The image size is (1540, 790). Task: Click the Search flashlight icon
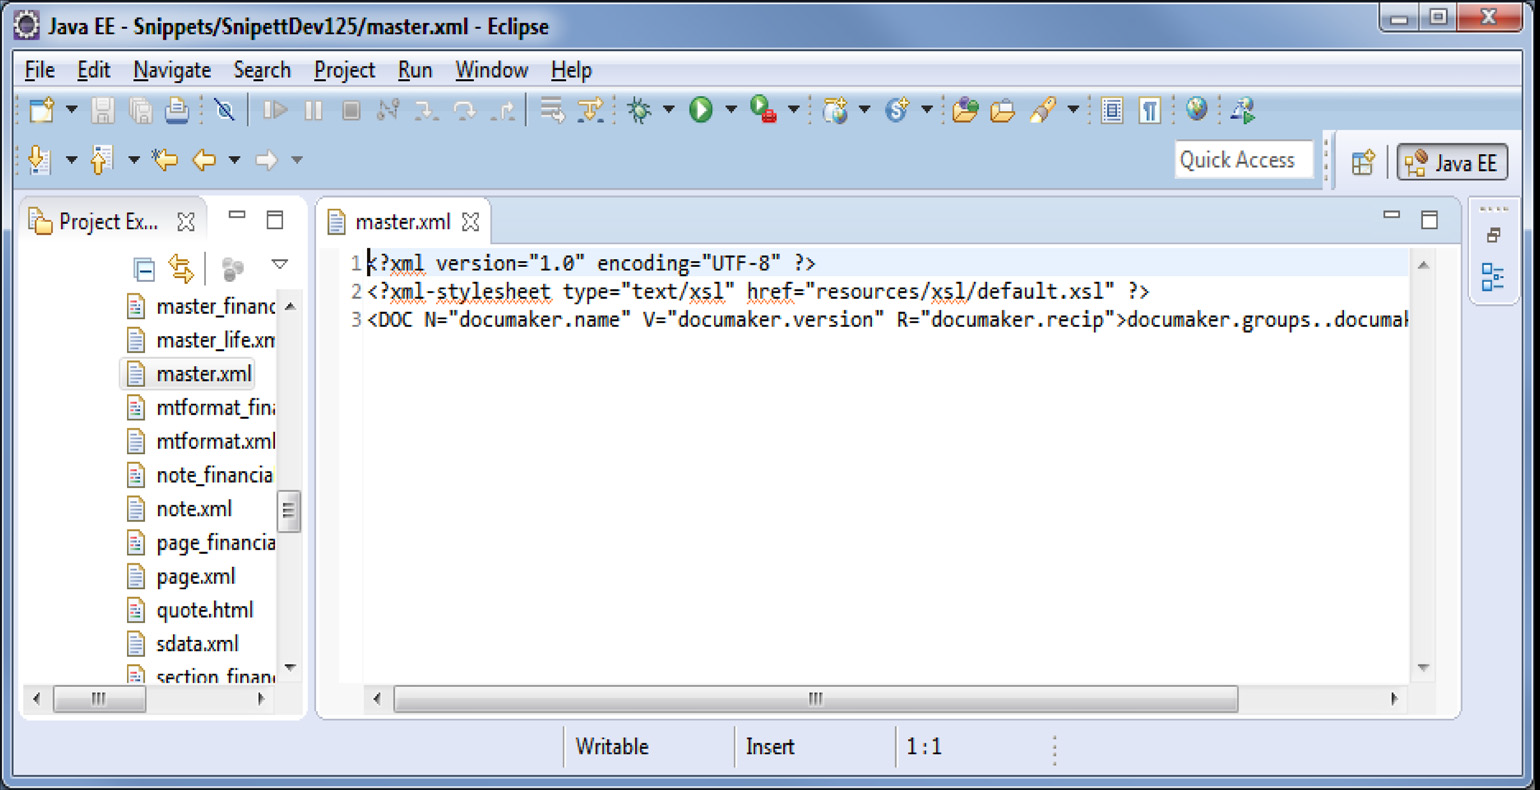click(x=1043, y=110)
